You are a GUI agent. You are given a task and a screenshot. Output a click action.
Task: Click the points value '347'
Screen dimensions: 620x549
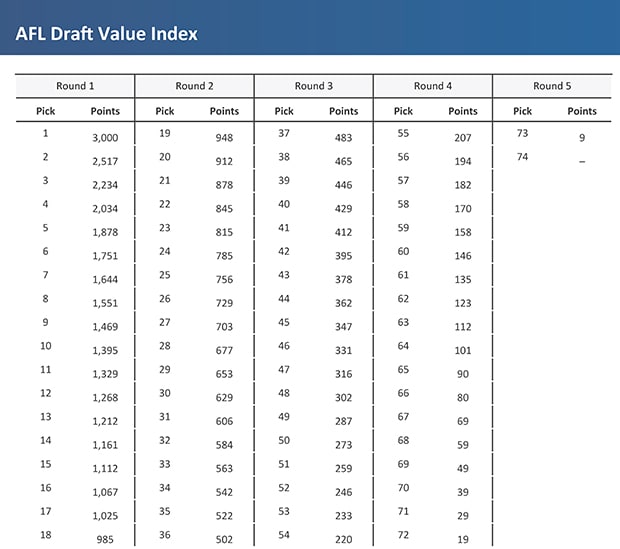pyautogui.click(x=343, y=327)
